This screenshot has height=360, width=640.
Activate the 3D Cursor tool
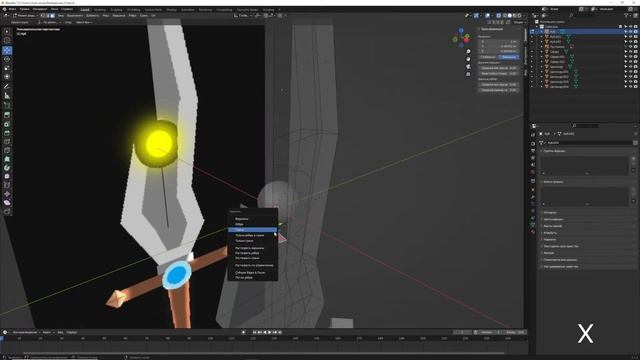click(7, 40)
